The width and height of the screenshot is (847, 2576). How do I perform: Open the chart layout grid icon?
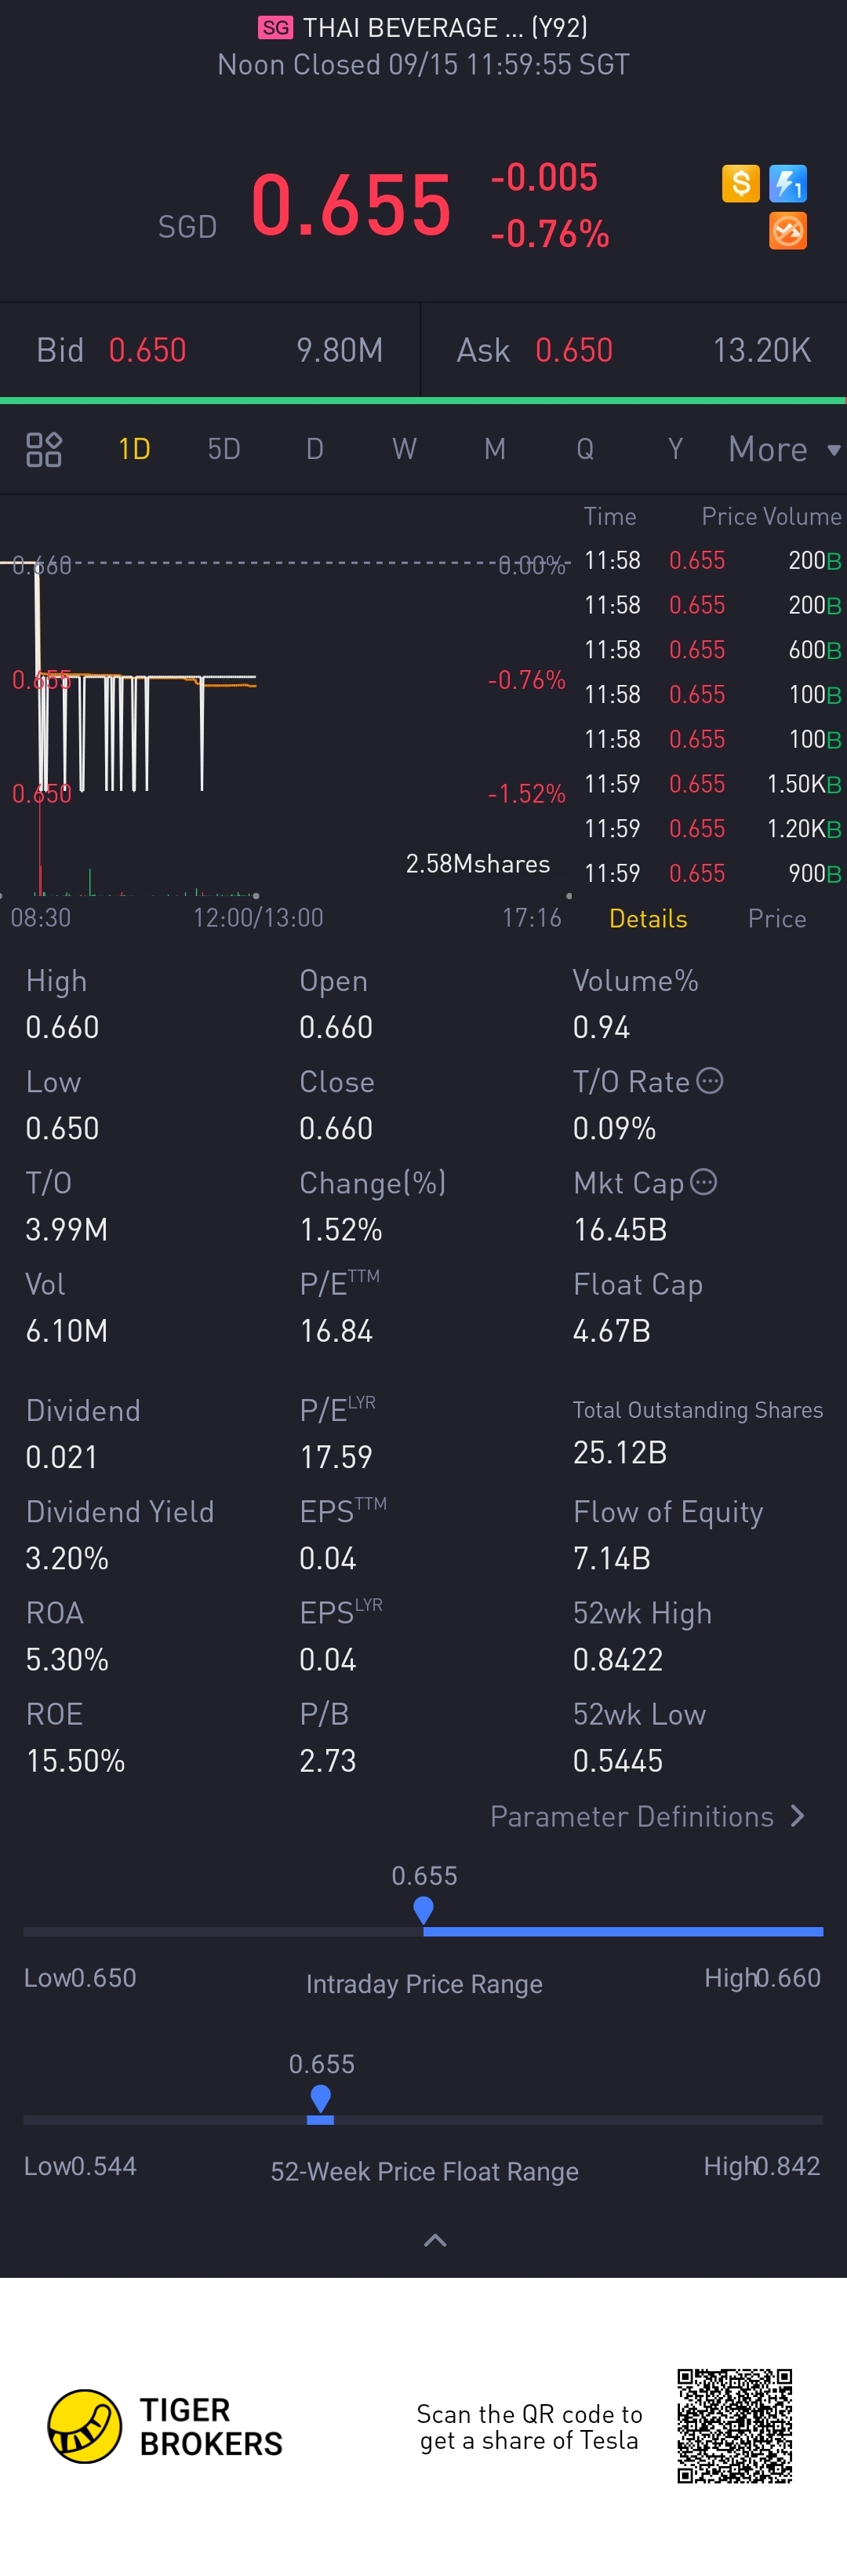pyautogui.click(x=44, y=450)
